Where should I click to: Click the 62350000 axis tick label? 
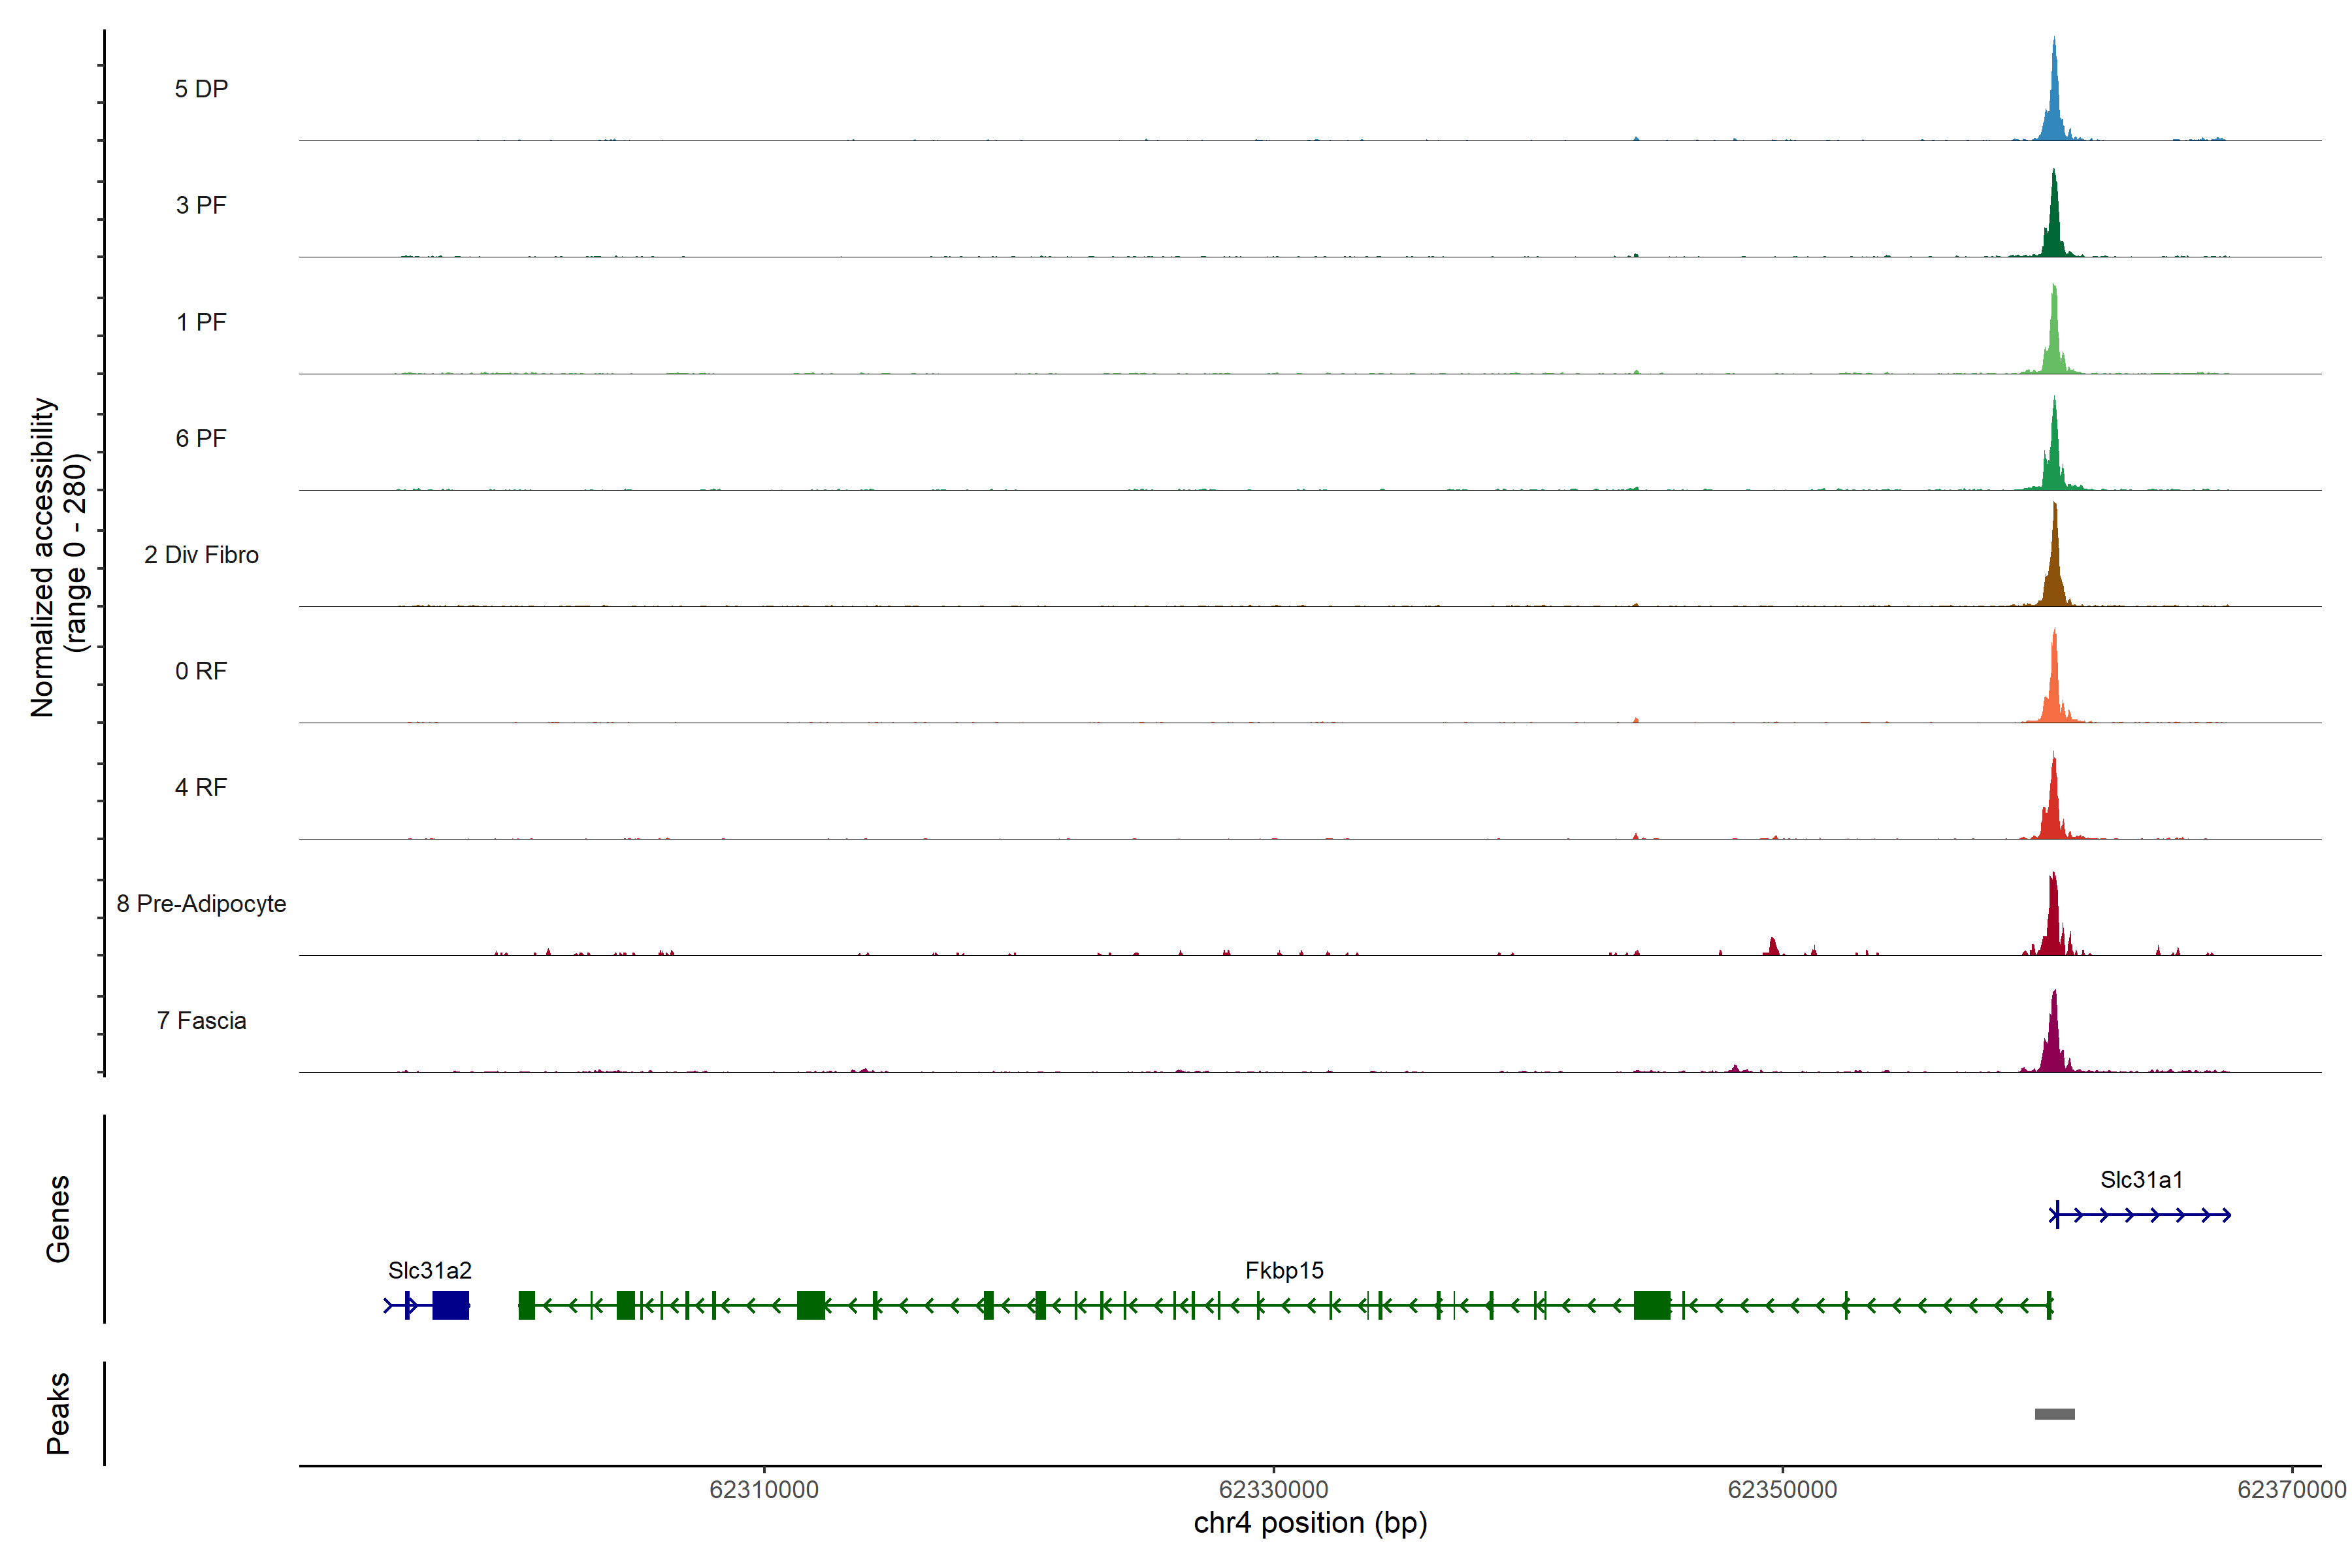click(x=1782, y=1490)
